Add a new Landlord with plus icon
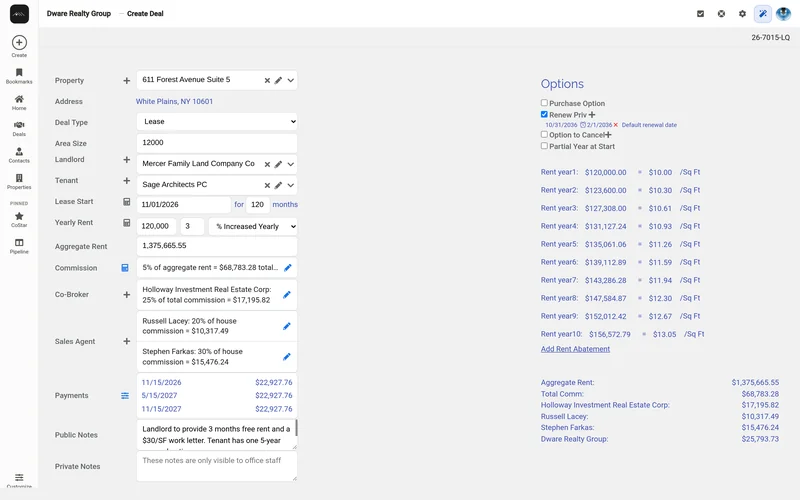 (127, 160)
